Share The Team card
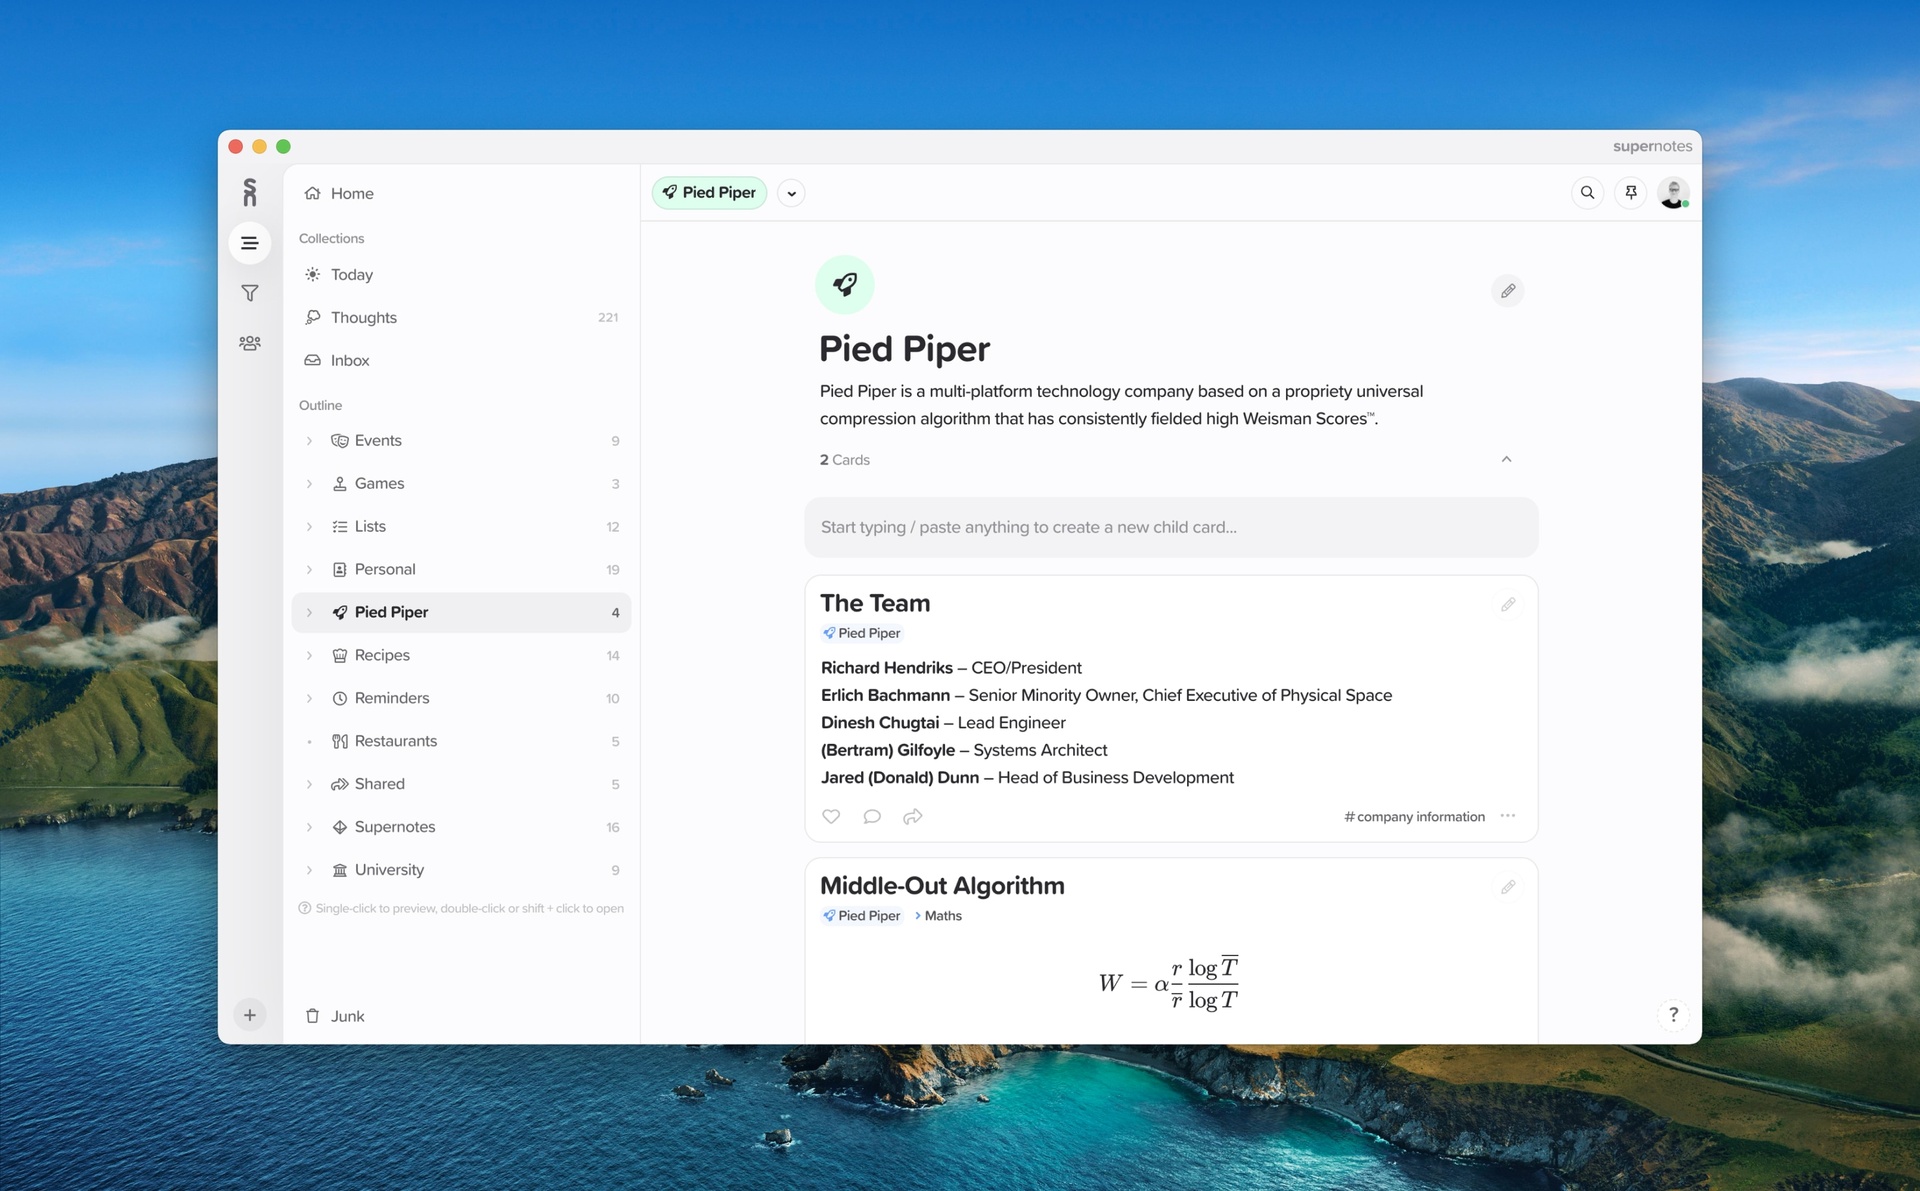1920x1191 pixels. click(912, 816)
